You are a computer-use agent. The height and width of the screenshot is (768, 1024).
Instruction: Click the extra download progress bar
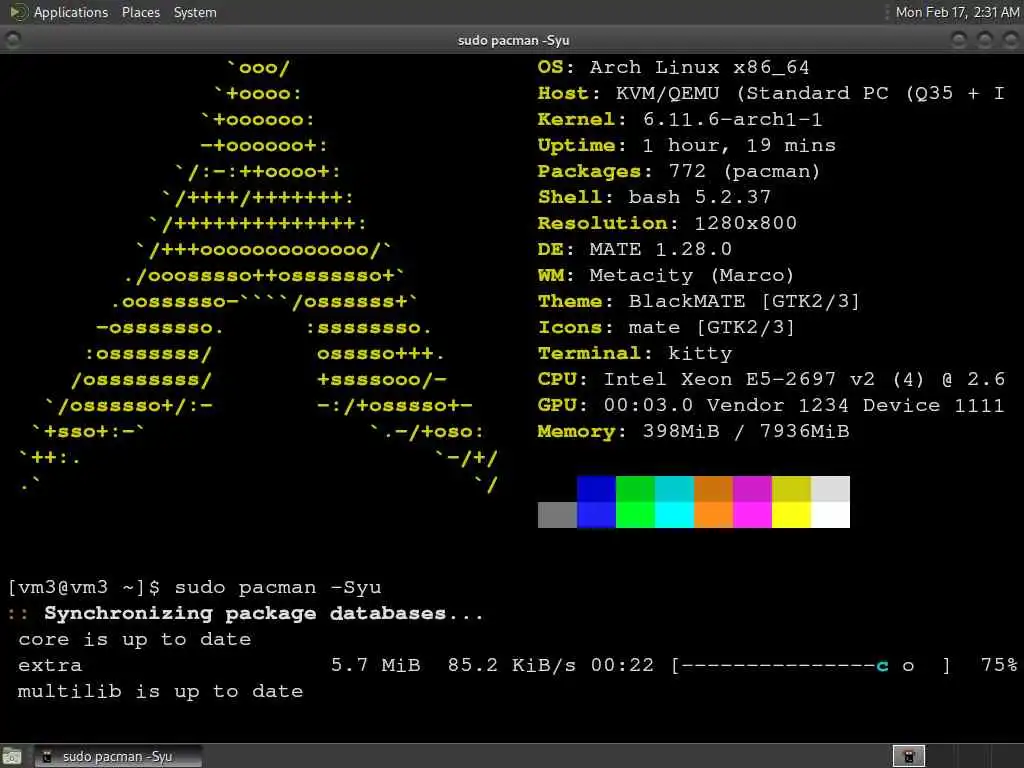(811, 665)
